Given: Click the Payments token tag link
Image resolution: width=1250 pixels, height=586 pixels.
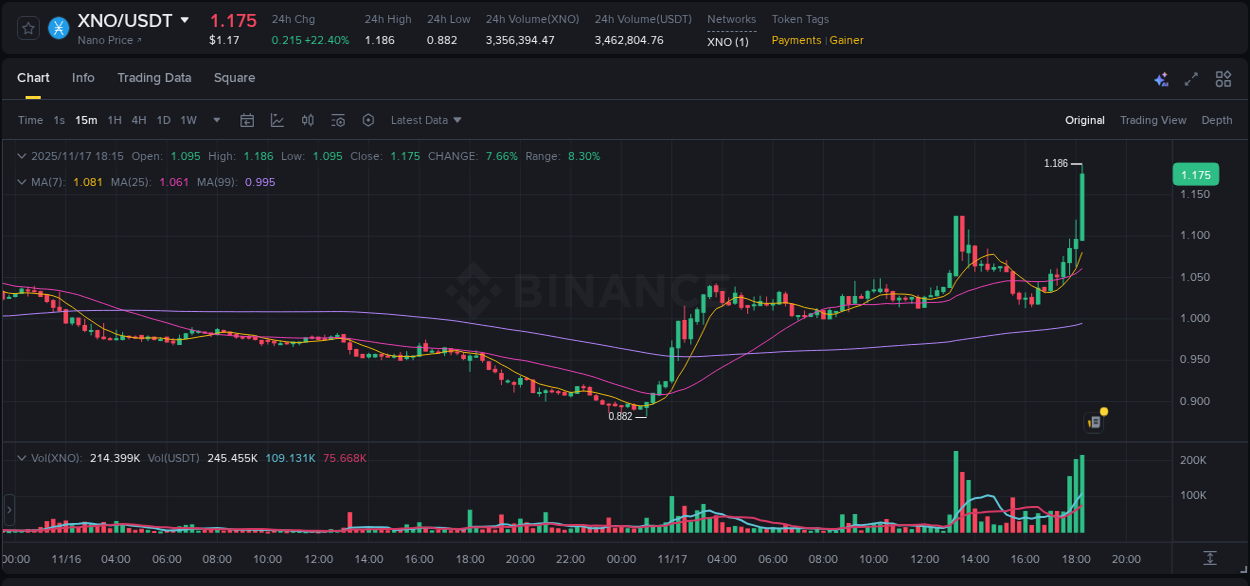Looking at the screenshot, I should (x=796, y=40).
